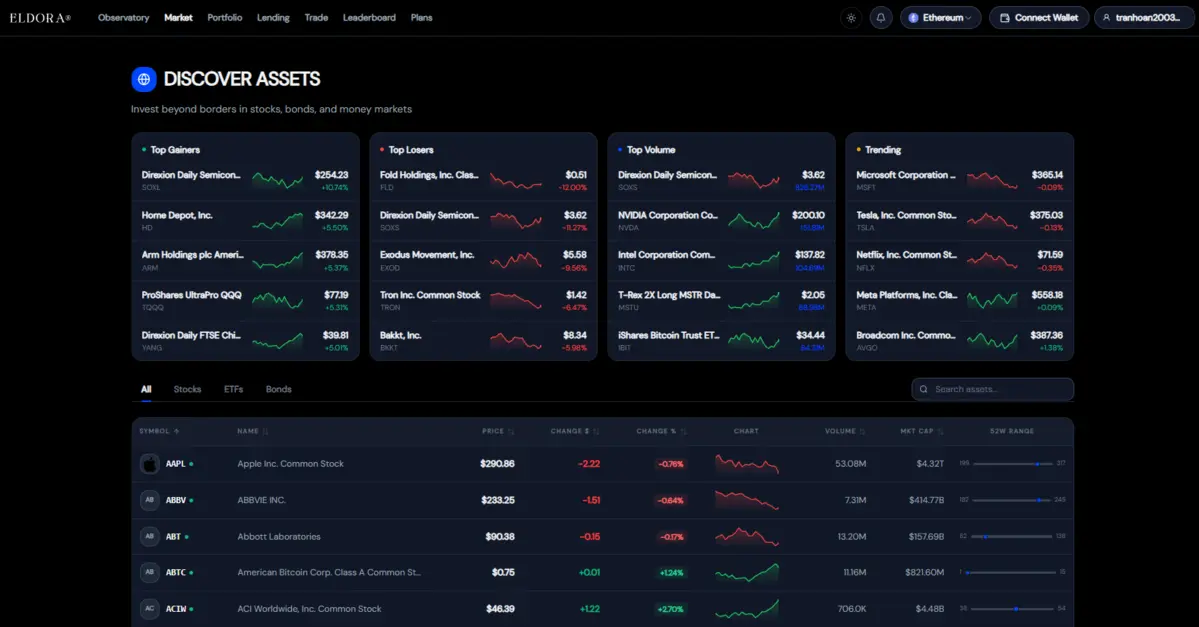
Task: Open the AAPL red sparkline chart
Action: [747, 463]
